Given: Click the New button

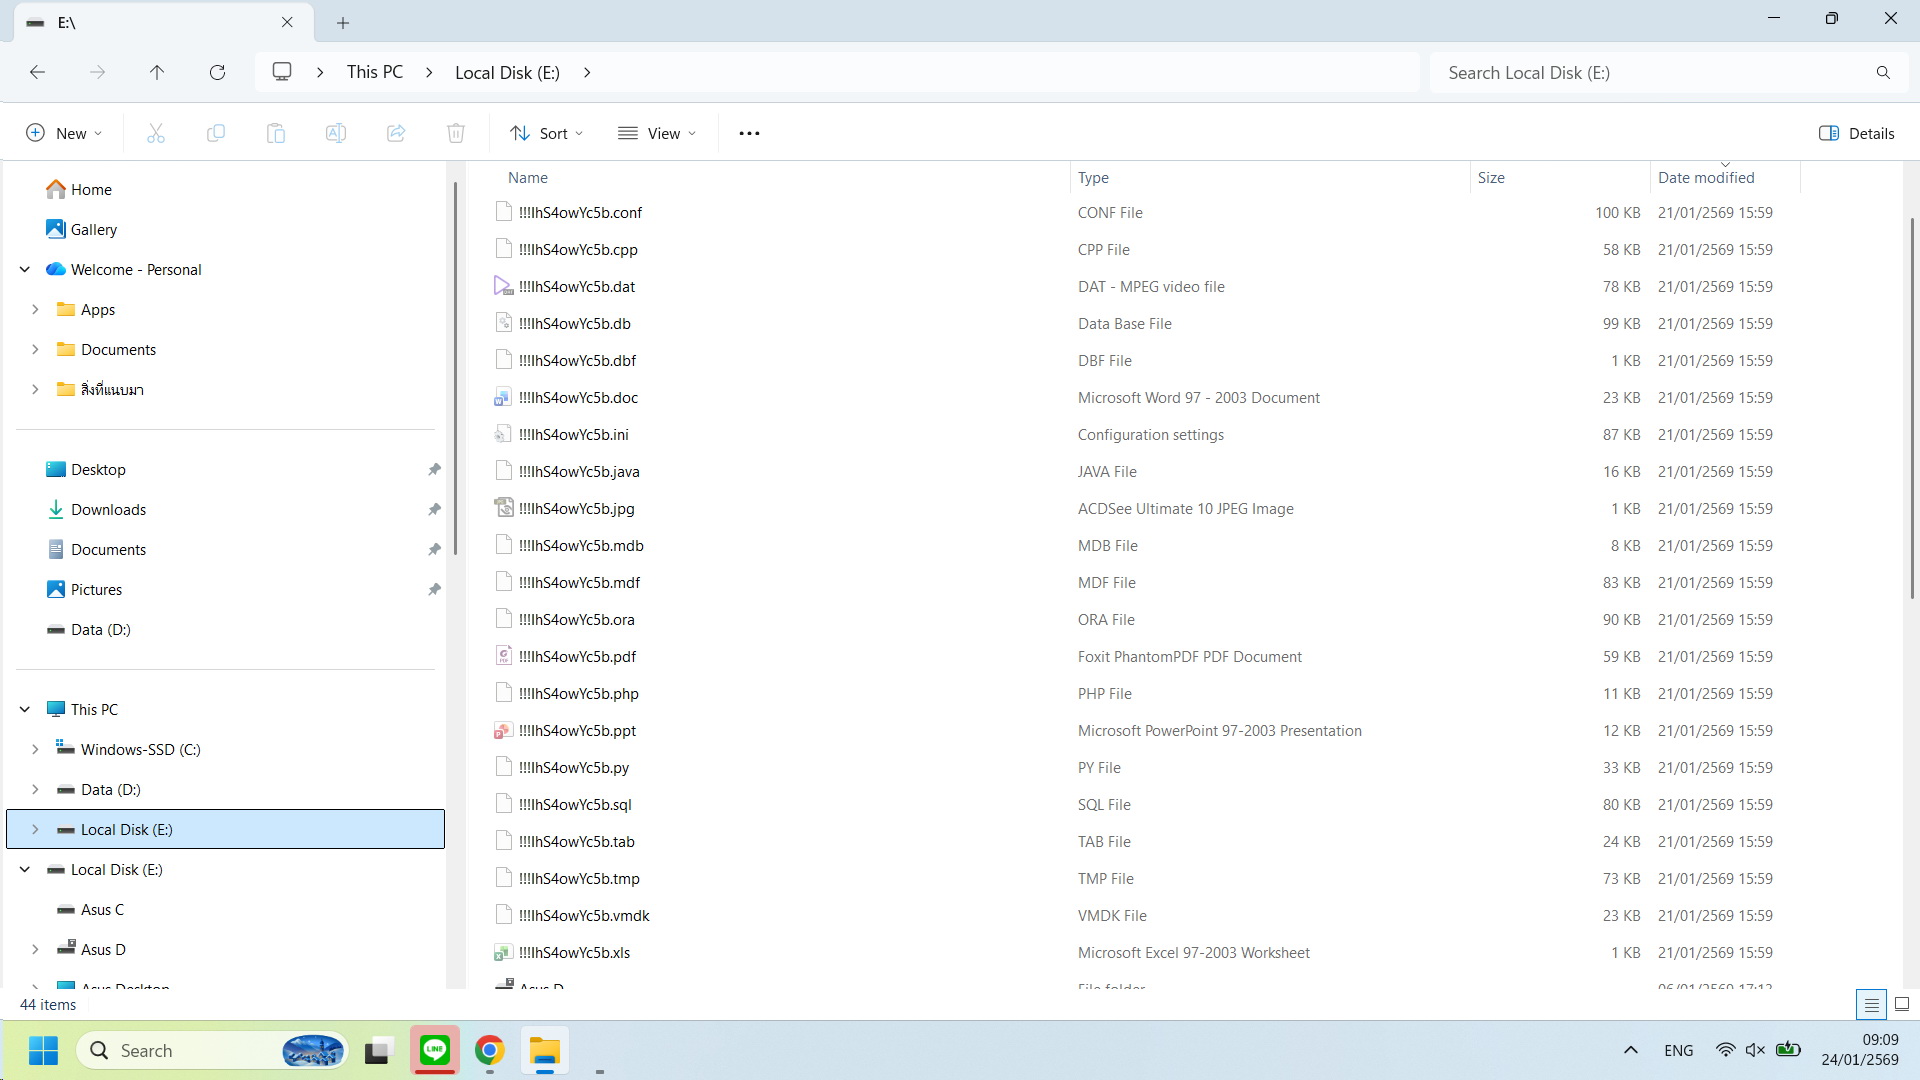Looking at the screenshot, I should click(64, 133).
